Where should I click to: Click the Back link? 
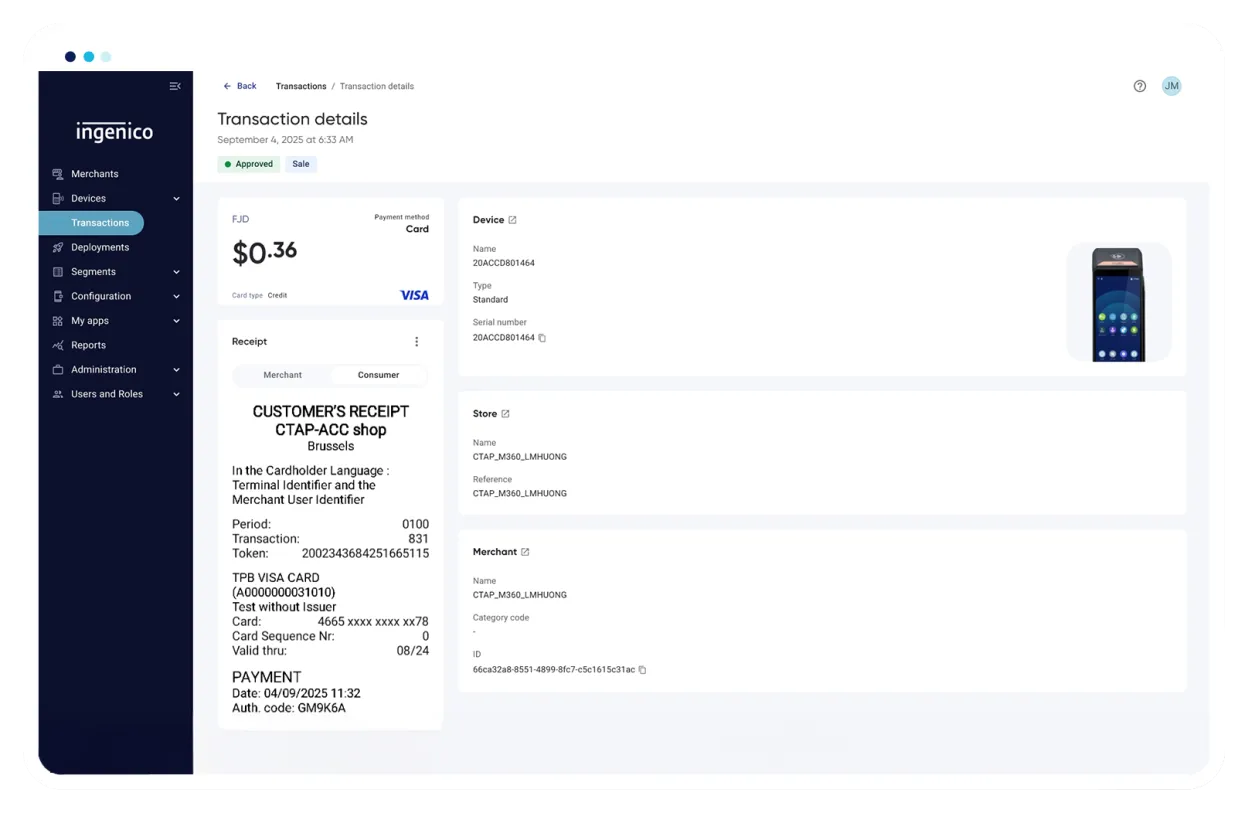click(240, 86)
